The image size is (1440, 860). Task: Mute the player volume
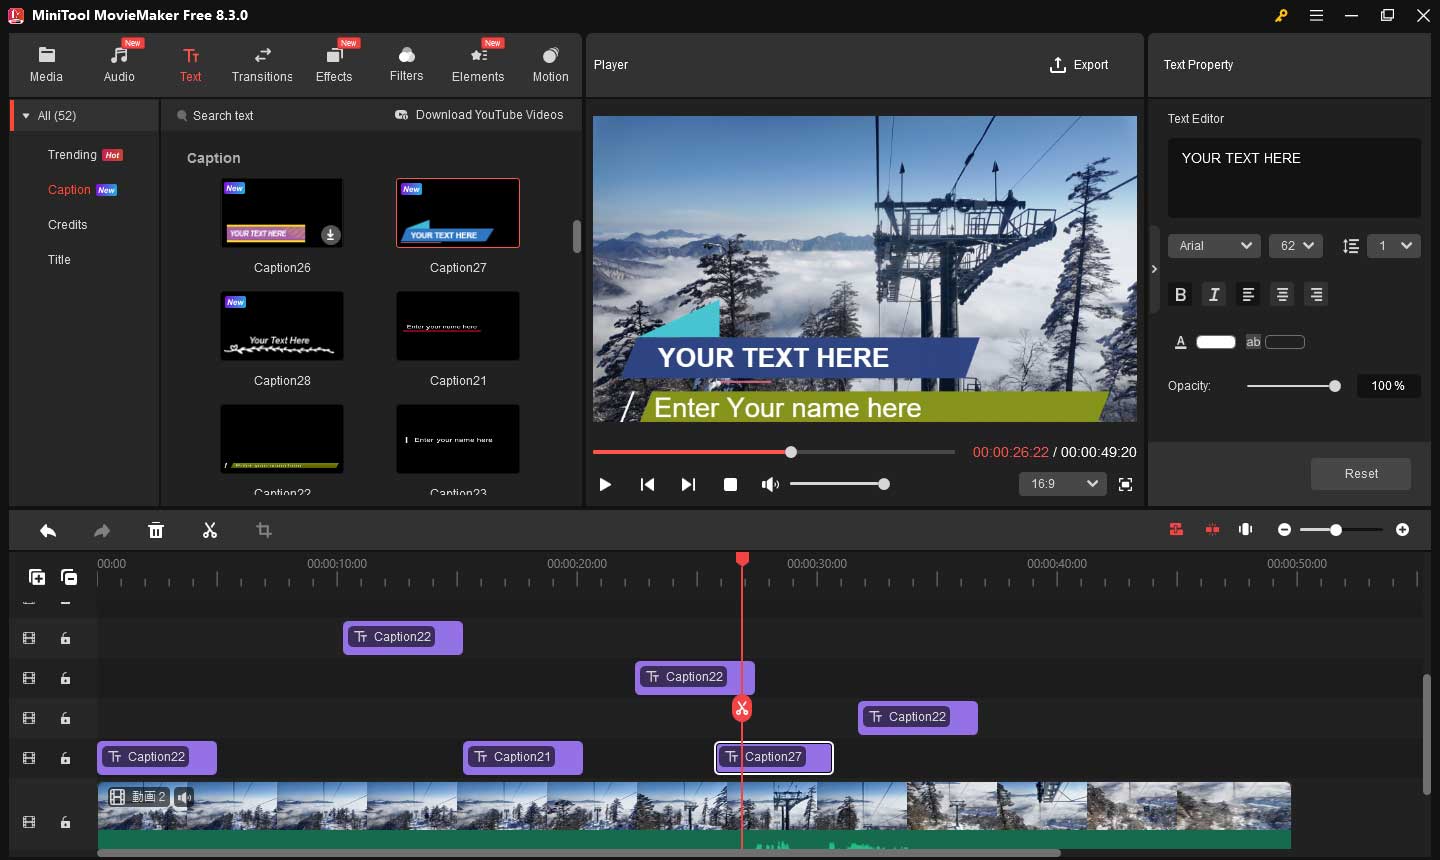click(x=770, y=484)
